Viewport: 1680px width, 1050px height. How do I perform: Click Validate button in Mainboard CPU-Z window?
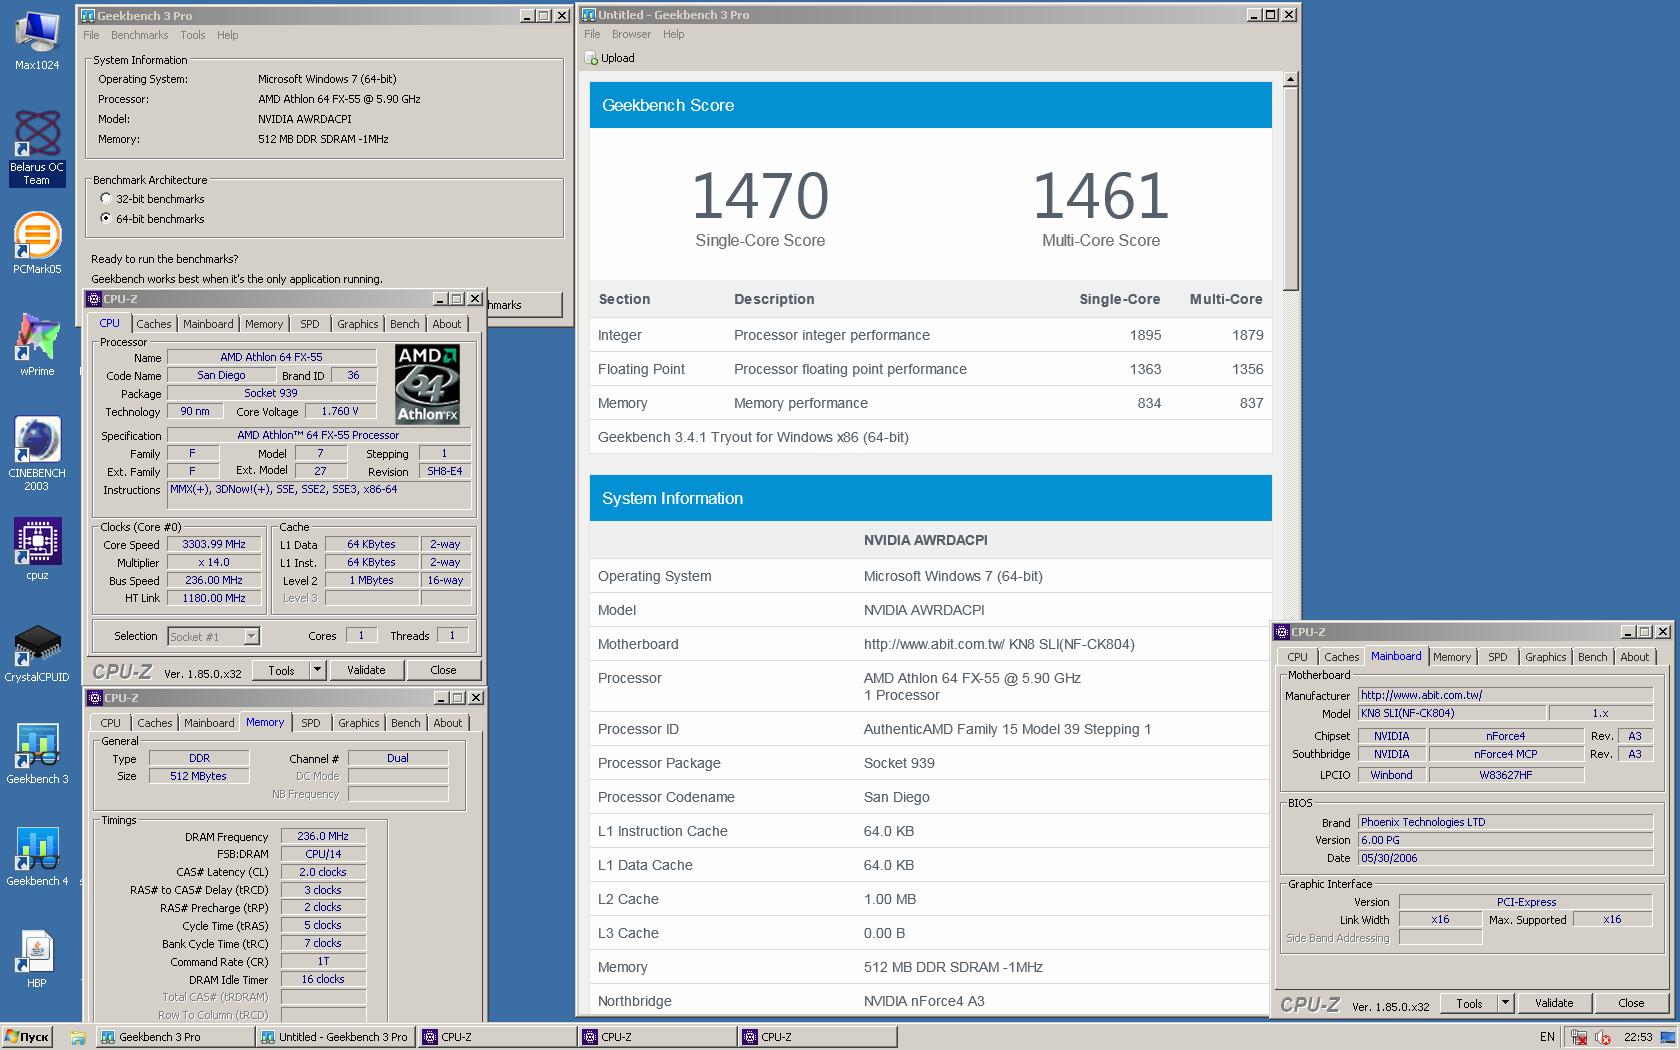(x=1554, y=1003)
